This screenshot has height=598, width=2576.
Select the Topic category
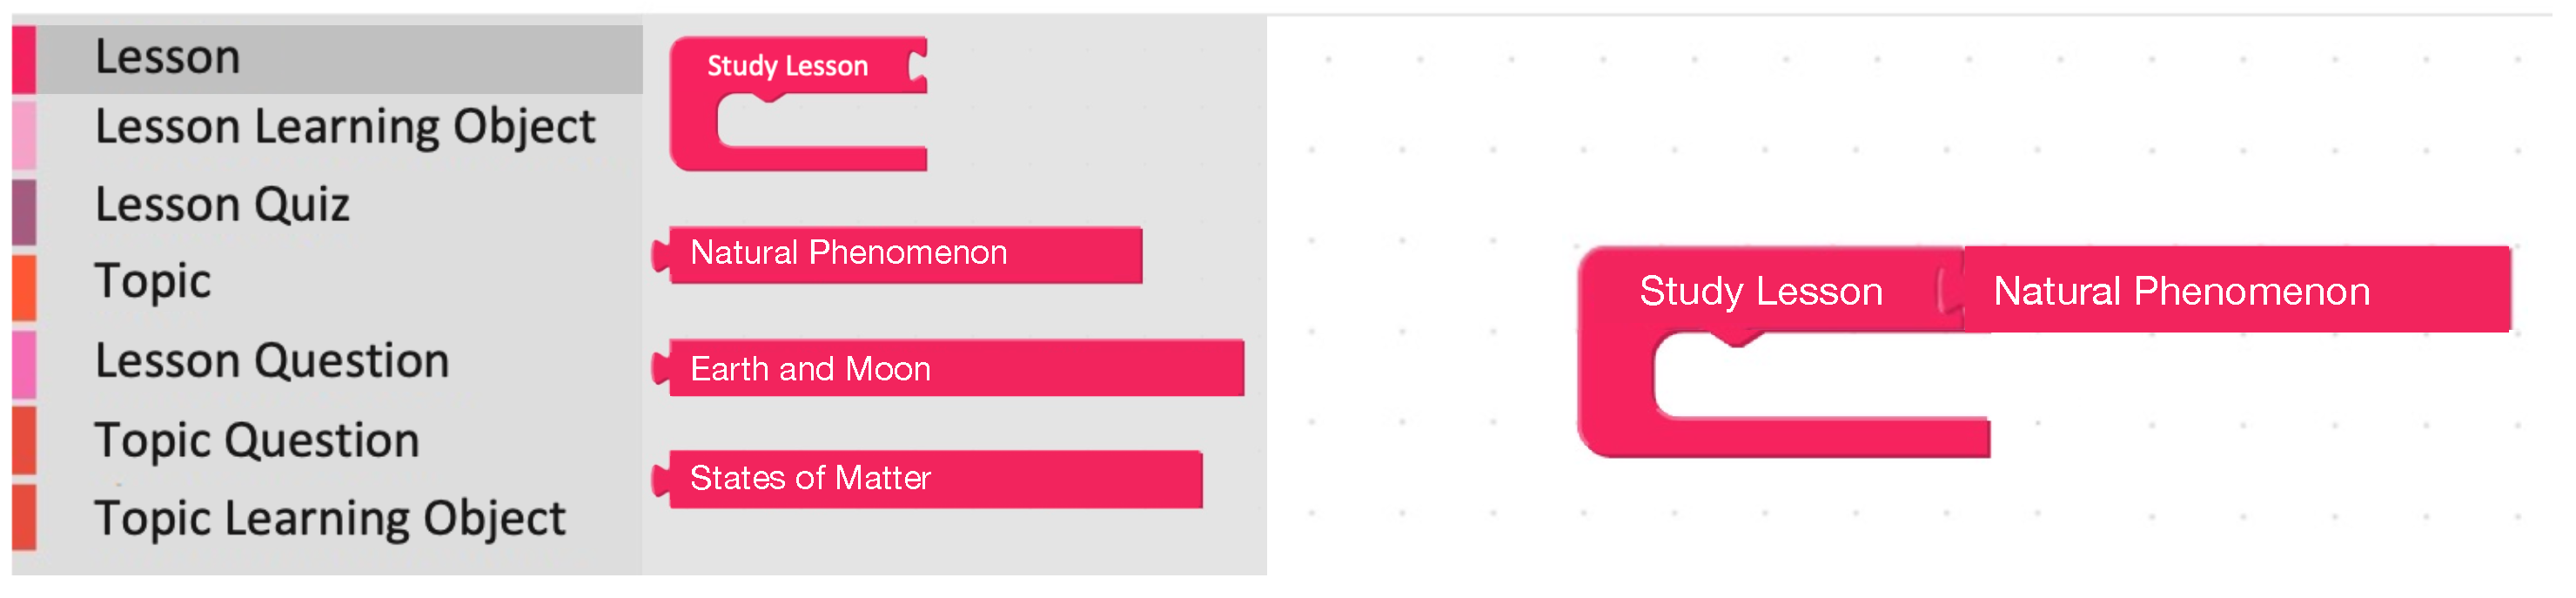tap(153, 282)
